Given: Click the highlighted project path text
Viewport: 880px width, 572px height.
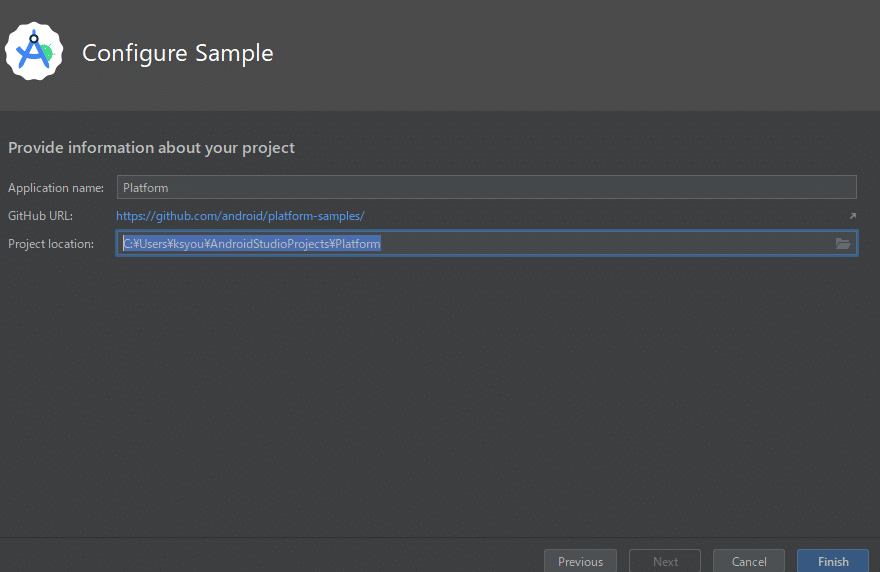Looking at the screenshot, I should click(252, 244).
